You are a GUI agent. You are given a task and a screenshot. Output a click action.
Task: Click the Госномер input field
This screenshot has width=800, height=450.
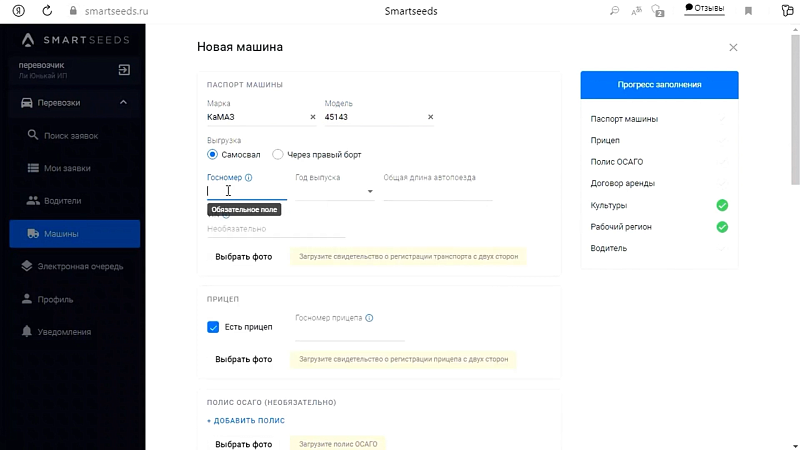[247, 191]
